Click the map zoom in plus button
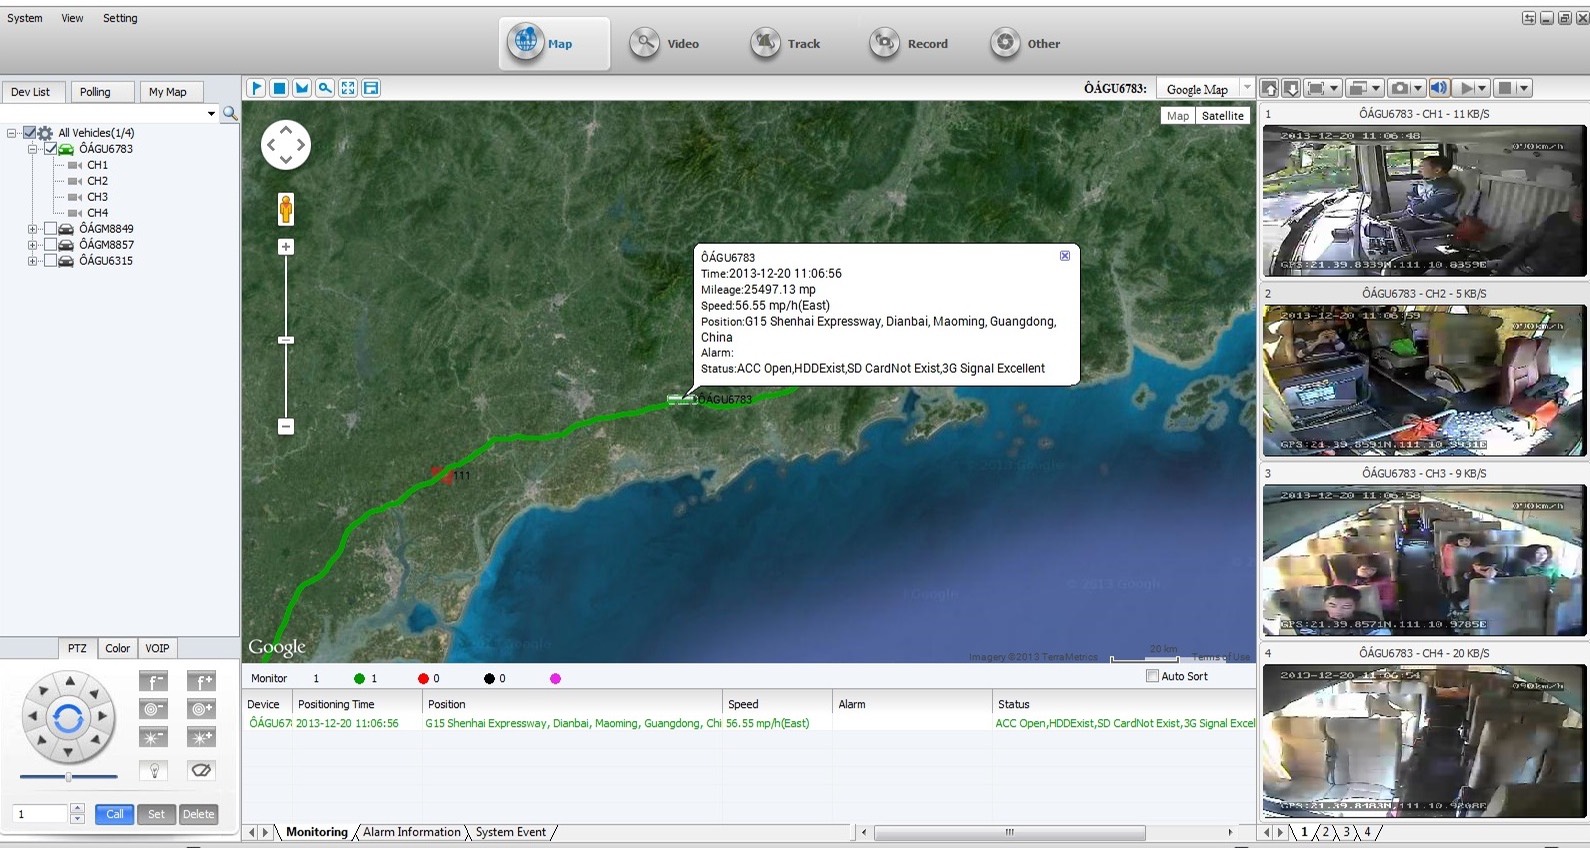This screenshot has width=1590, height=848. coord(286,247)
